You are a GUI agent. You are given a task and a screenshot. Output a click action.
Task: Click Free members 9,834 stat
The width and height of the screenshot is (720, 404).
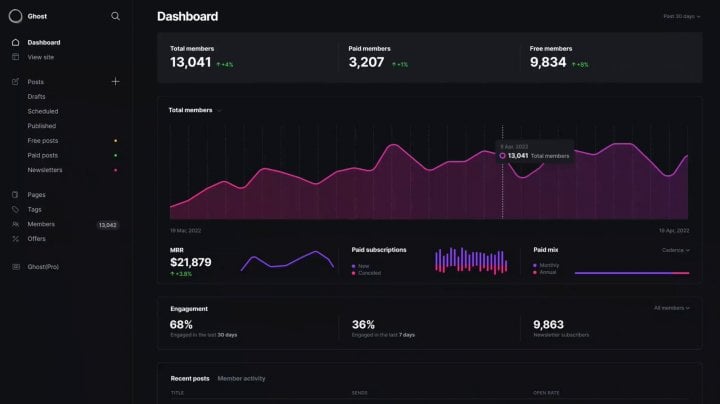coord(548,62)
